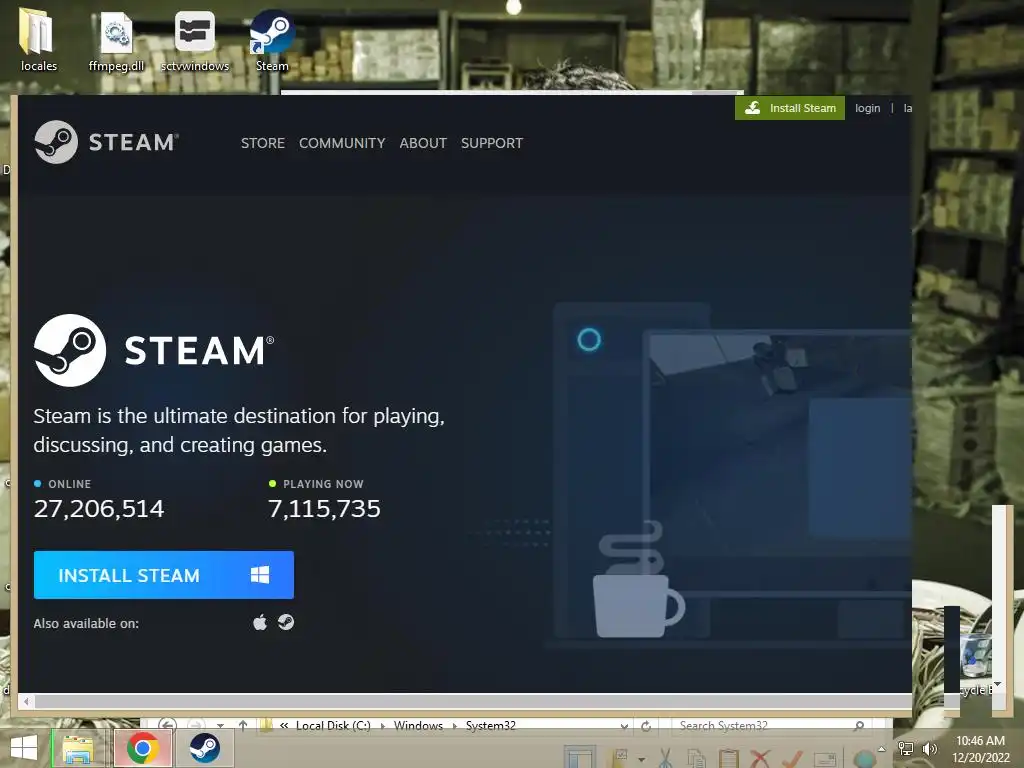
Task: Switch to Chrome on the taskbar
Action: click(x=143, y=748)
